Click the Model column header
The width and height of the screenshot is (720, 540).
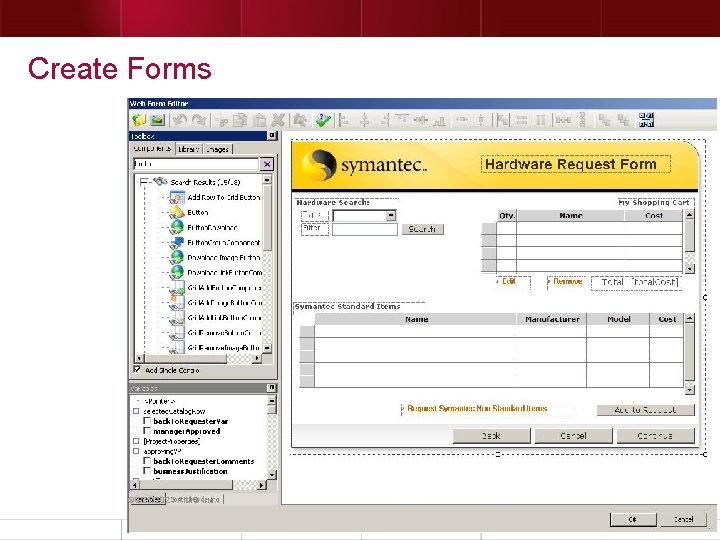tap(619, 319)
